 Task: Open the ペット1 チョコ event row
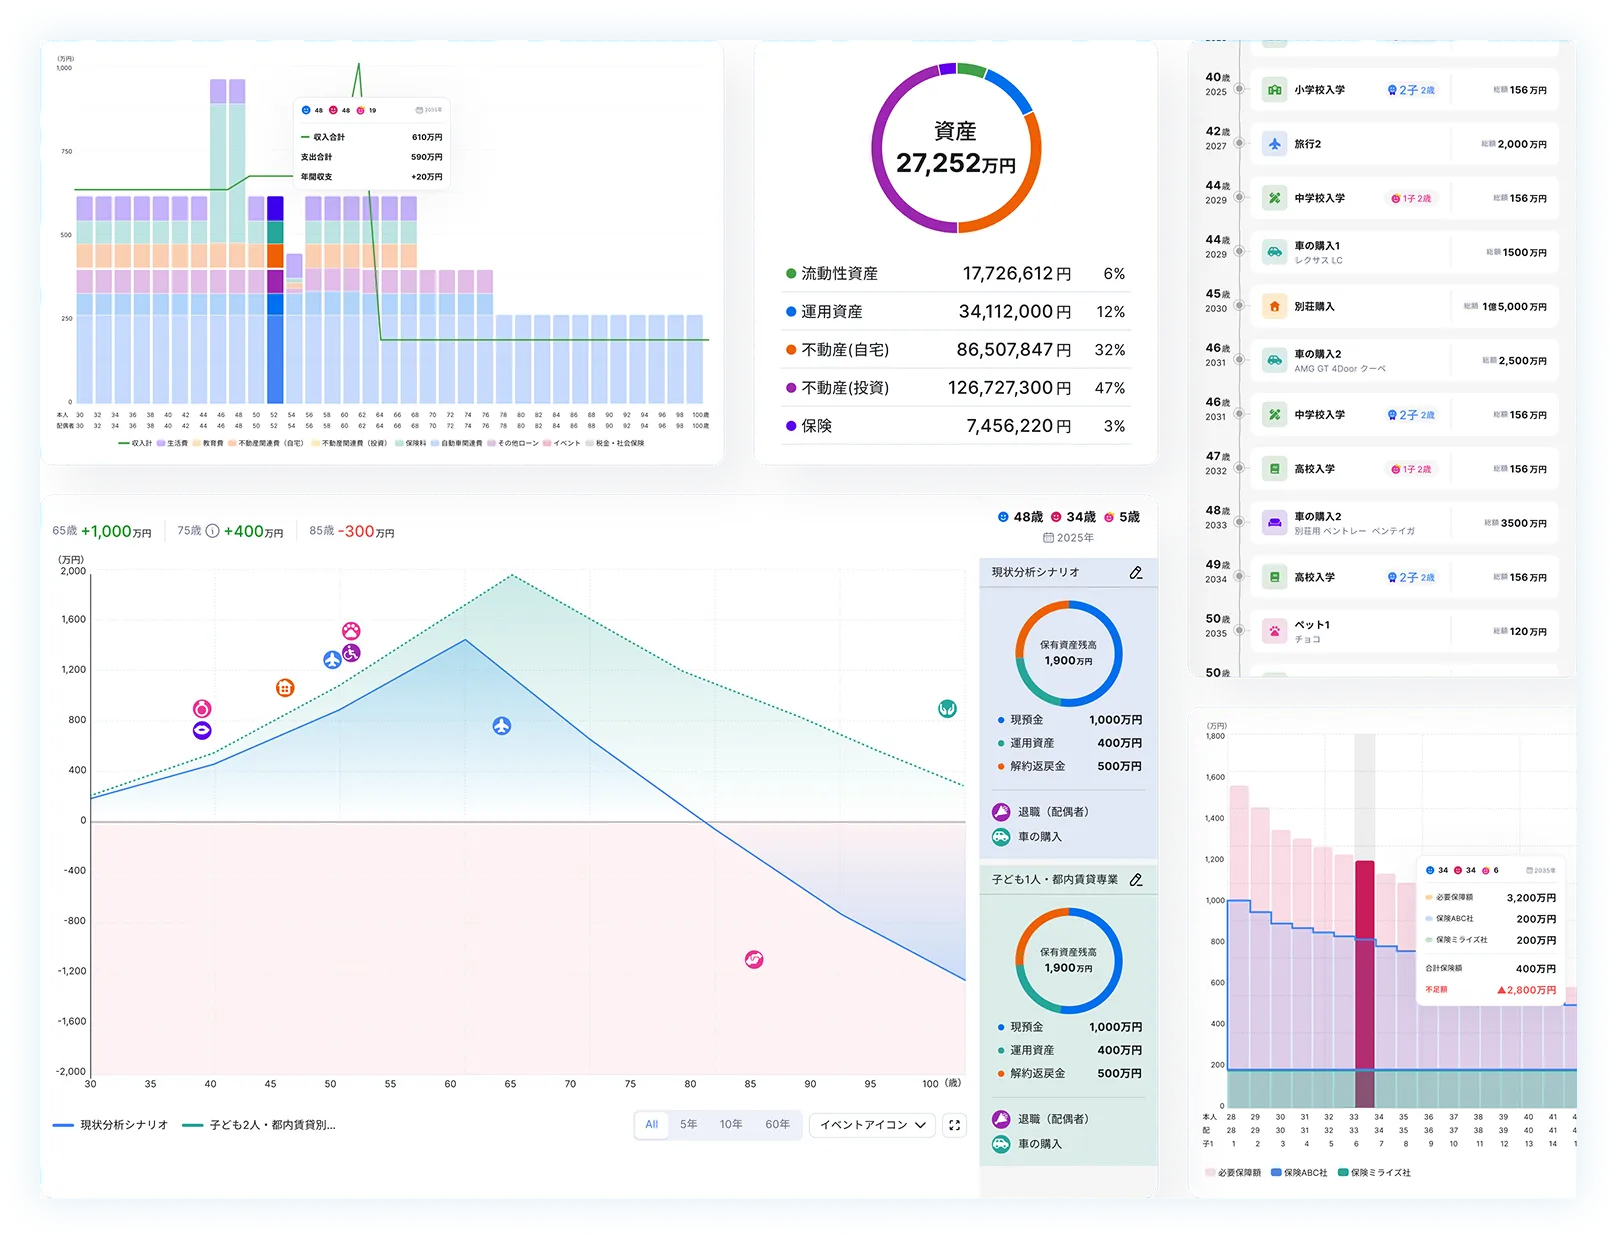click(x=1404, y=632)
